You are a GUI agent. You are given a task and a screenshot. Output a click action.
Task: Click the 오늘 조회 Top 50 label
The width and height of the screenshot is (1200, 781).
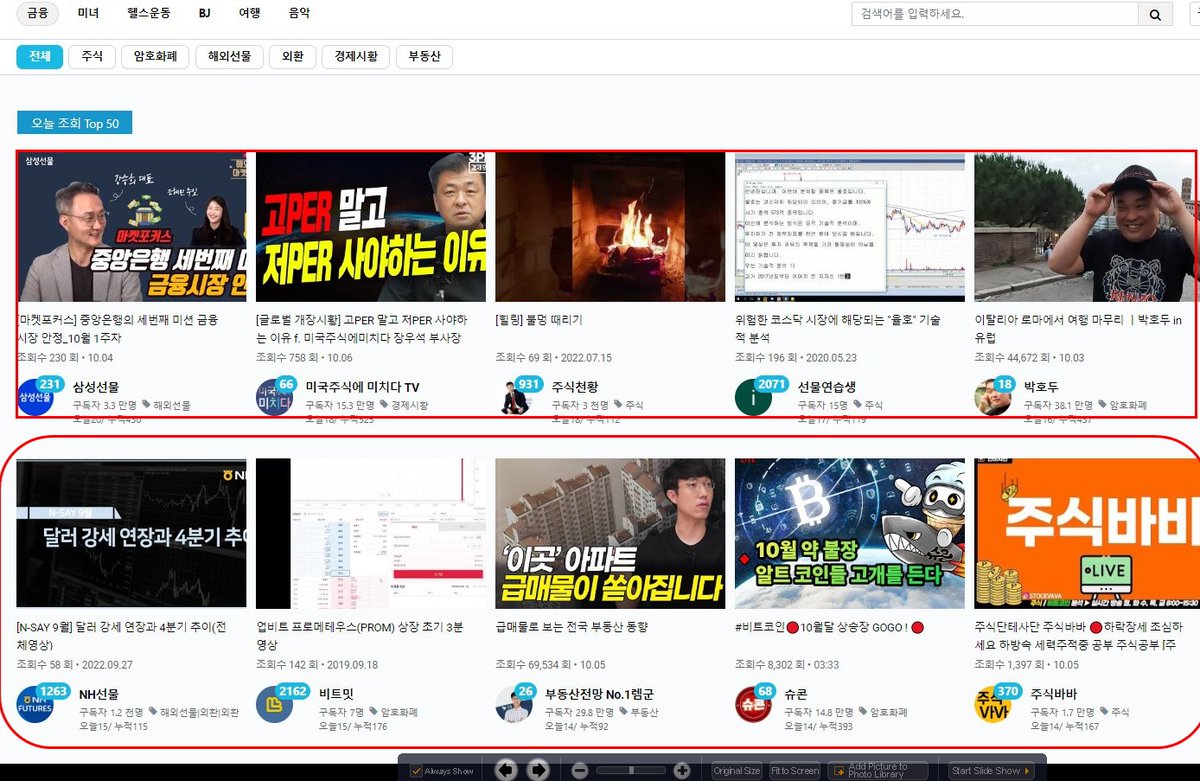point(75,123)
